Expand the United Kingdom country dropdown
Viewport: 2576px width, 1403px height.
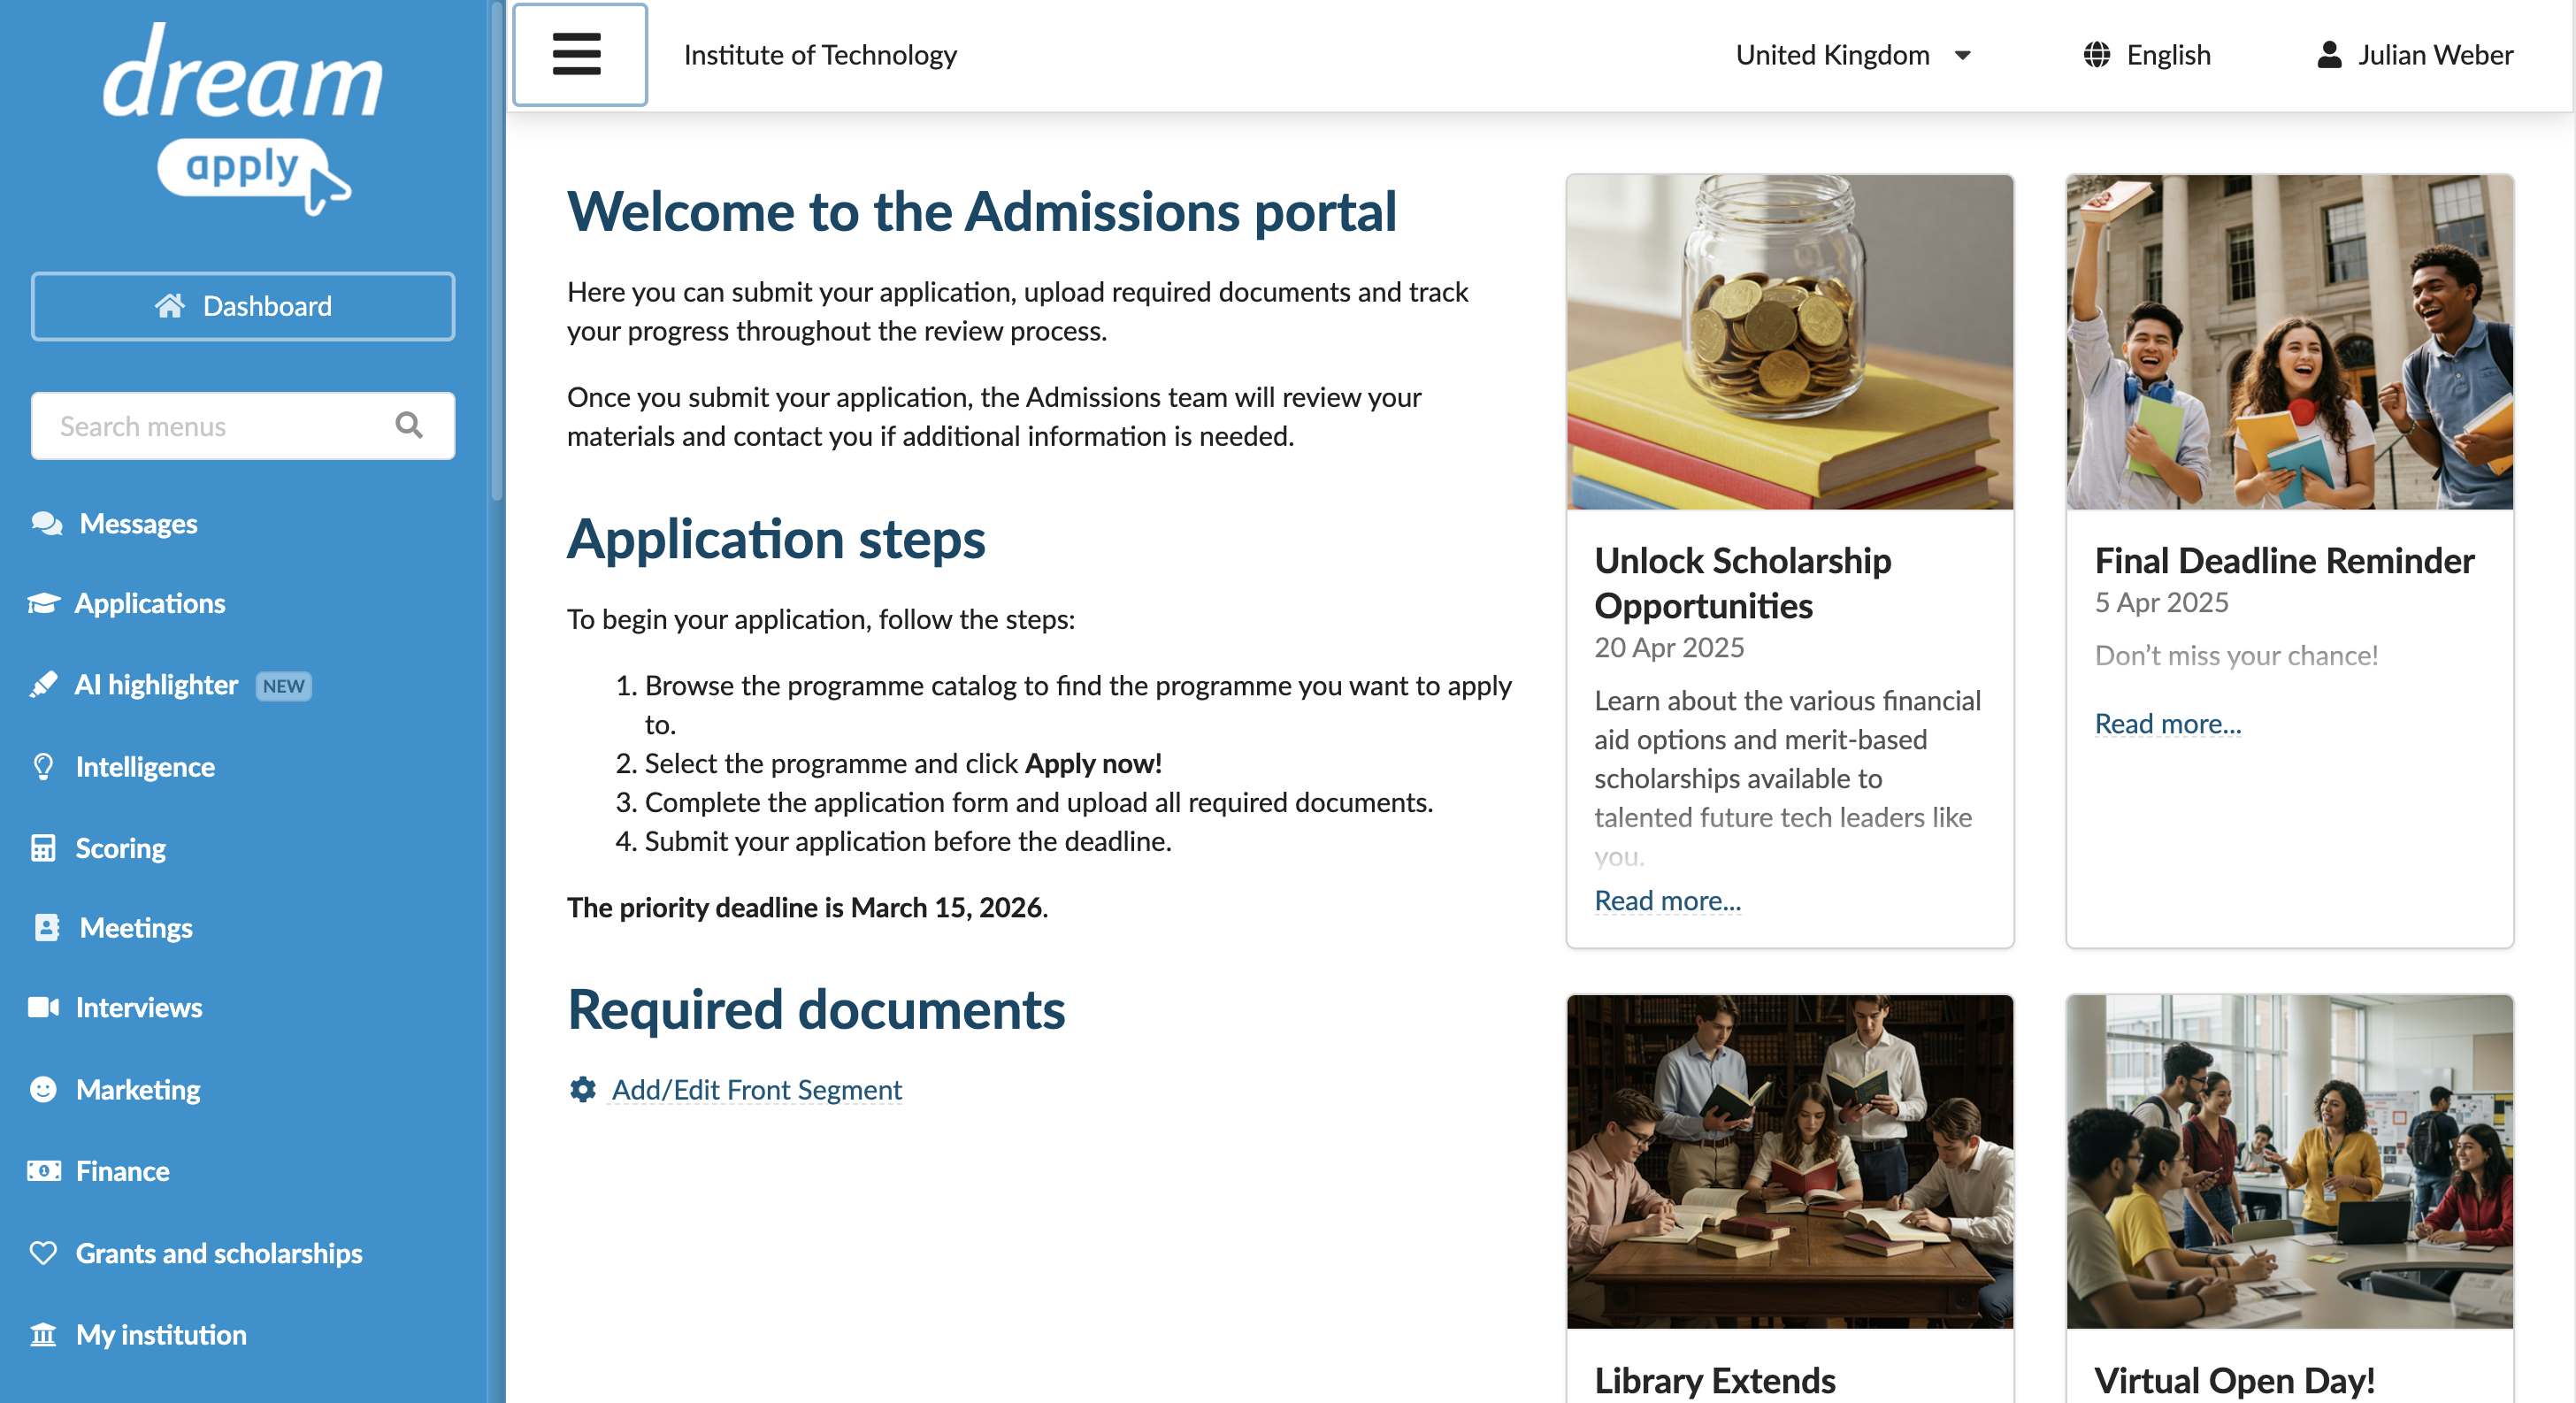[1853, 55]
